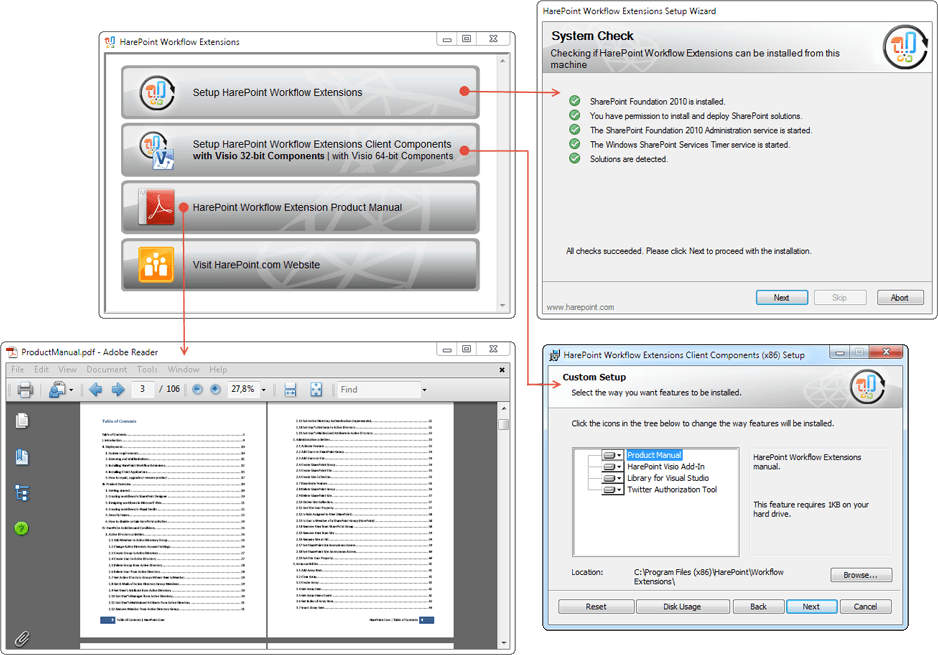Select the Twitter Authorization Tool tree item
The image size is (938, 655).
[672, 489]
